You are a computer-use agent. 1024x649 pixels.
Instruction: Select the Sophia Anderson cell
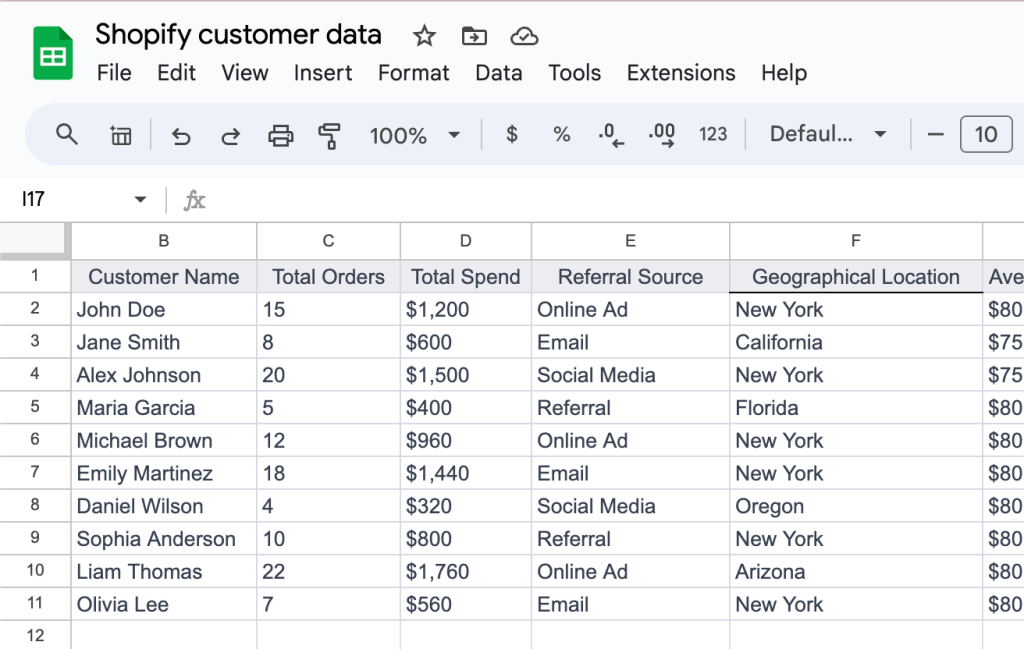(164, 538)
